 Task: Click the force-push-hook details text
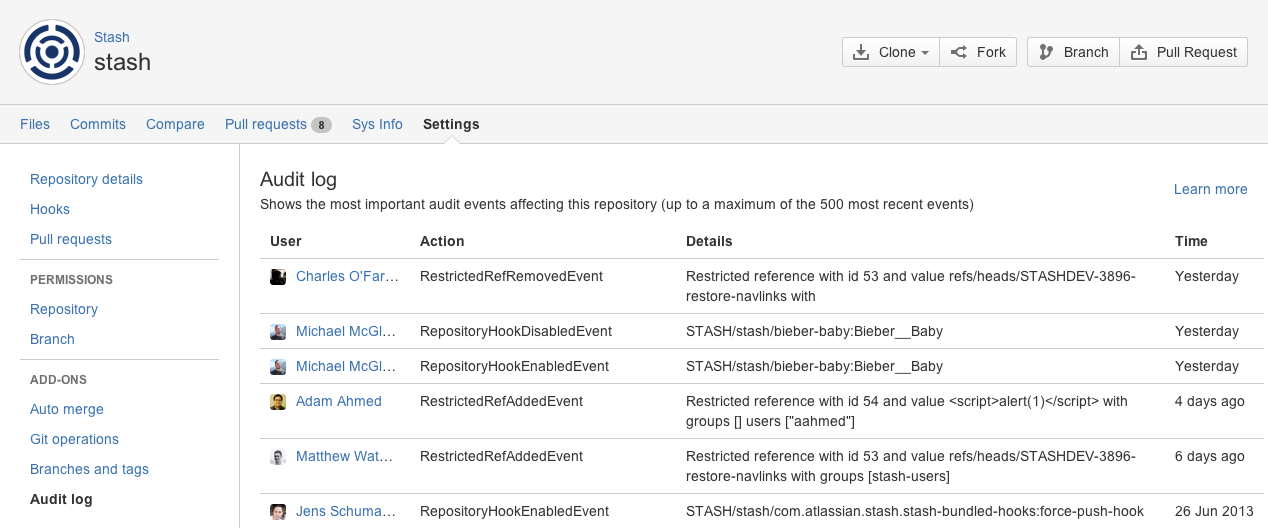click(x=915, y=511)
